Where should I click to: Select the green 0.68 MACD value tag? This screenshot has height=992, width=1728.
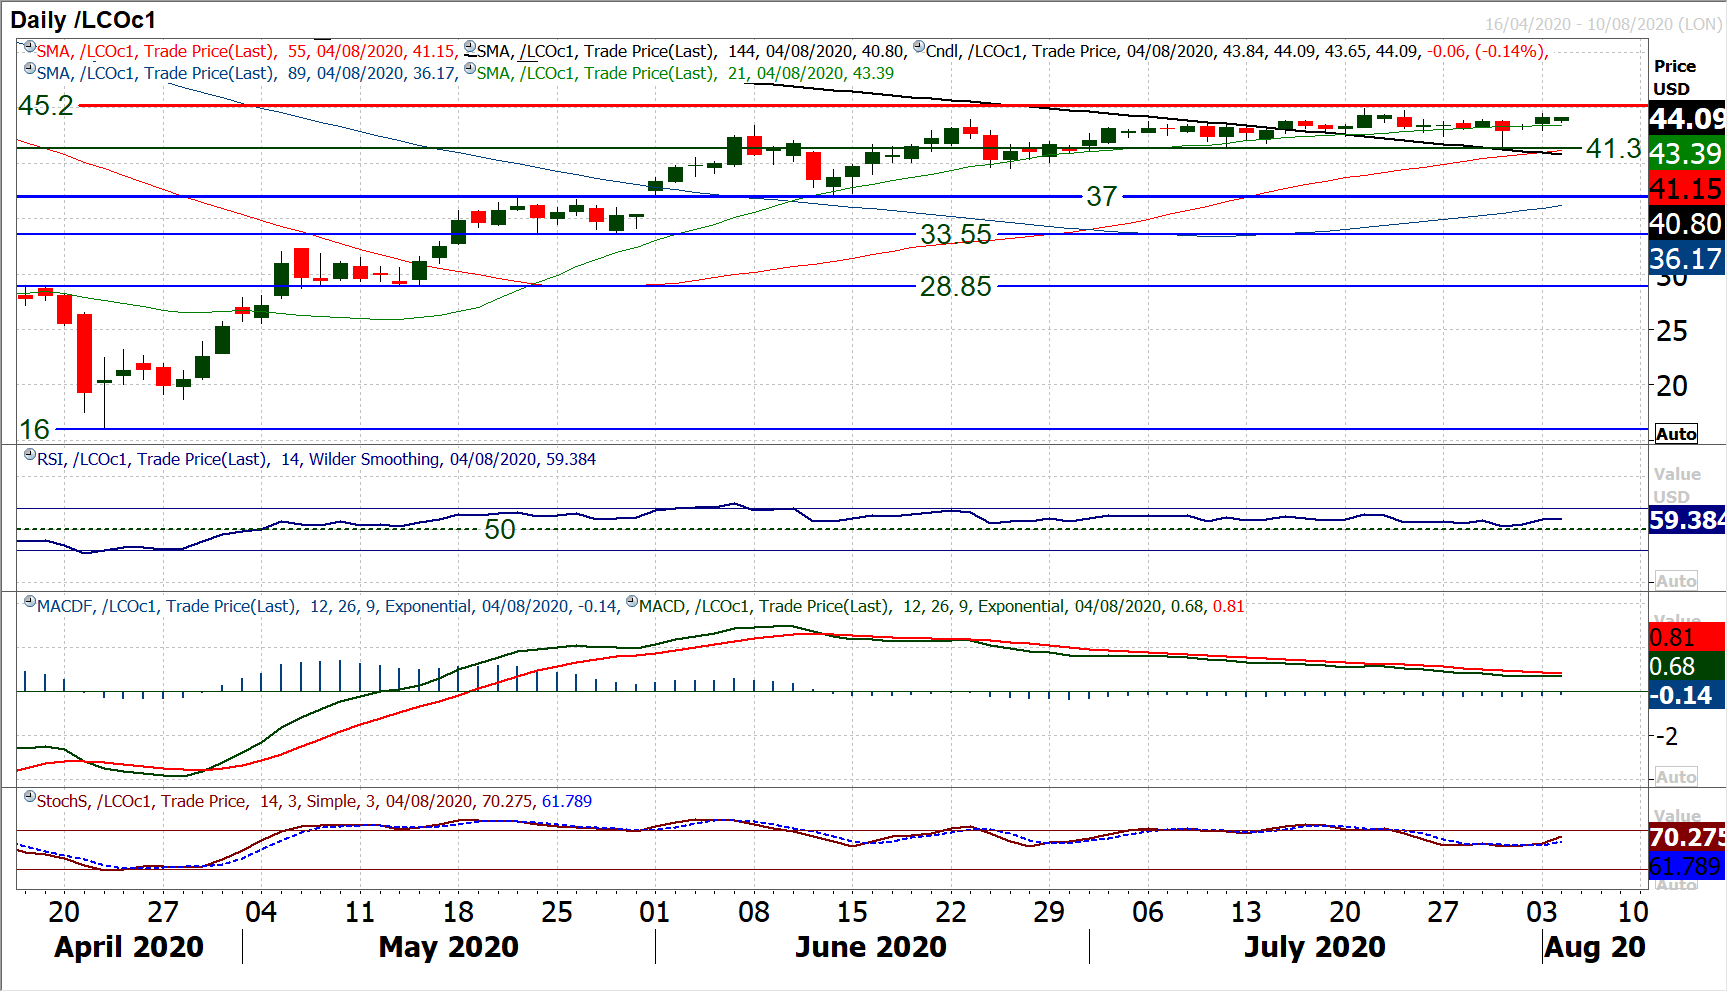coord(1687,666)
